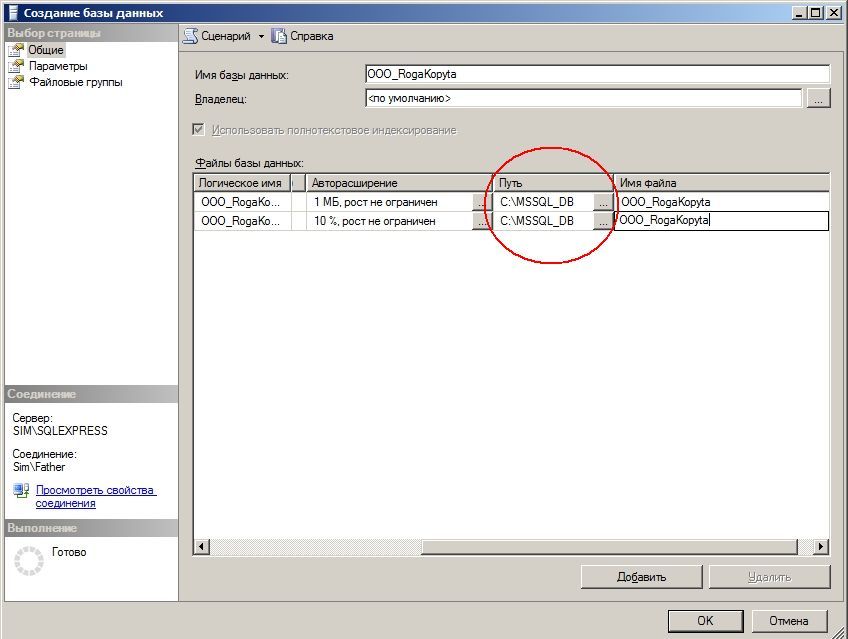Click the Авторасширение column header
The width and height of the screenshot is (848, 639).
[399, 183]
